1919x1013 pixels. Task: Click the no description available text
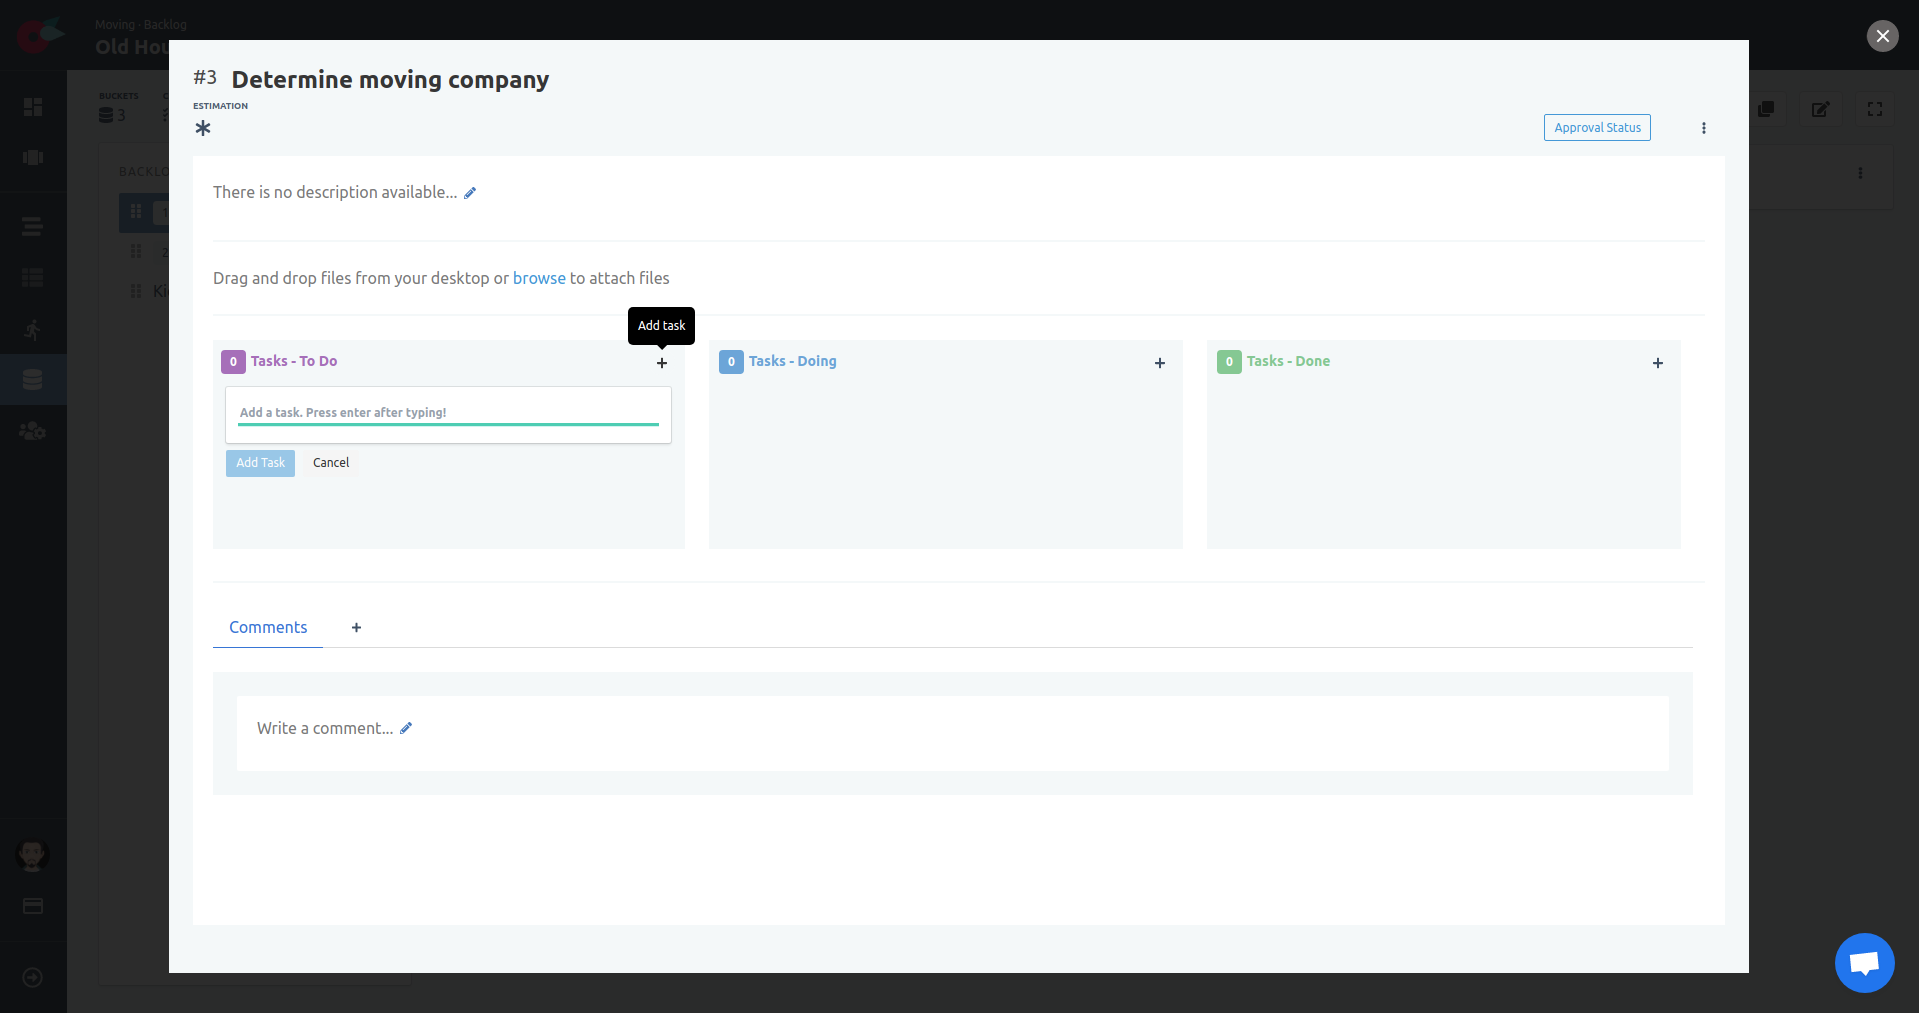[335, 192]
